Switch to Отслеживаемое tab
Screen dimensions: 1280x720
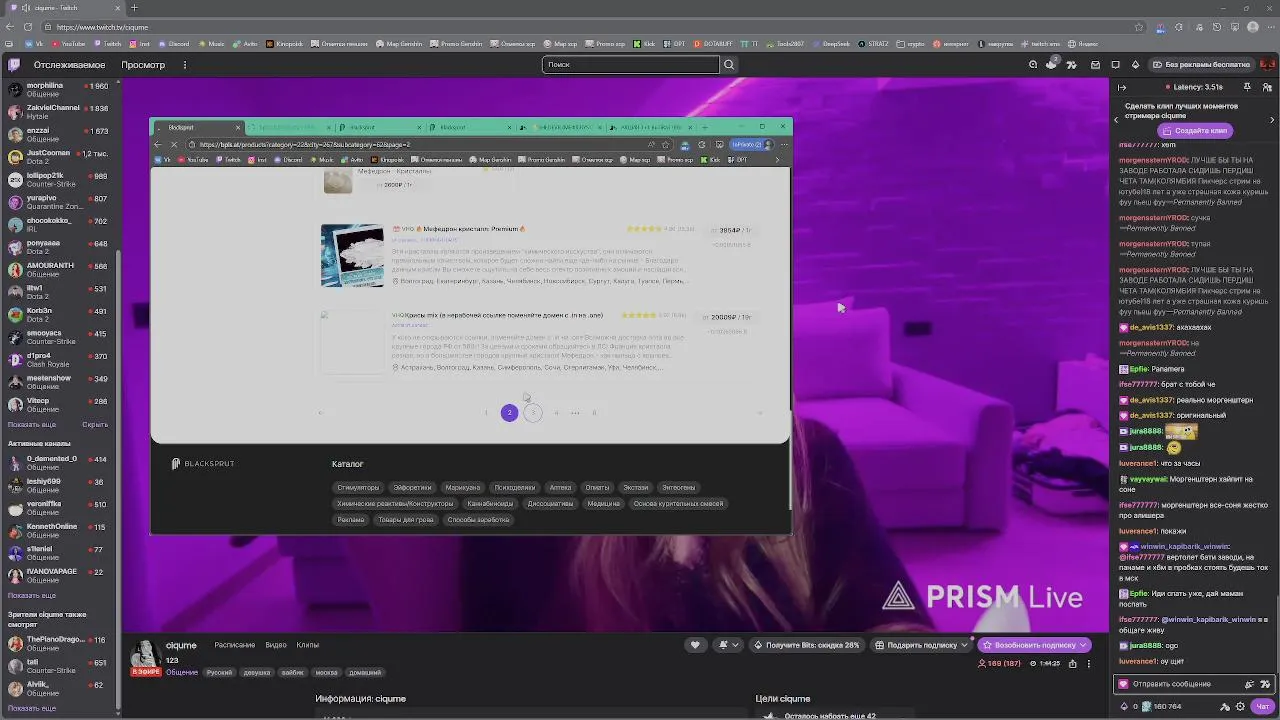[69, 65]
